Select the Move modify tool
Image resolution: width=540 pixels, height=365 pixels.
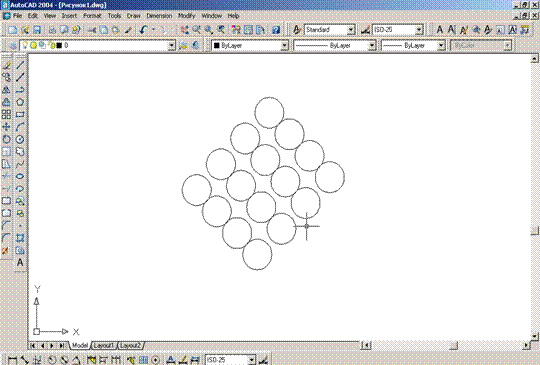pos(6,127)
